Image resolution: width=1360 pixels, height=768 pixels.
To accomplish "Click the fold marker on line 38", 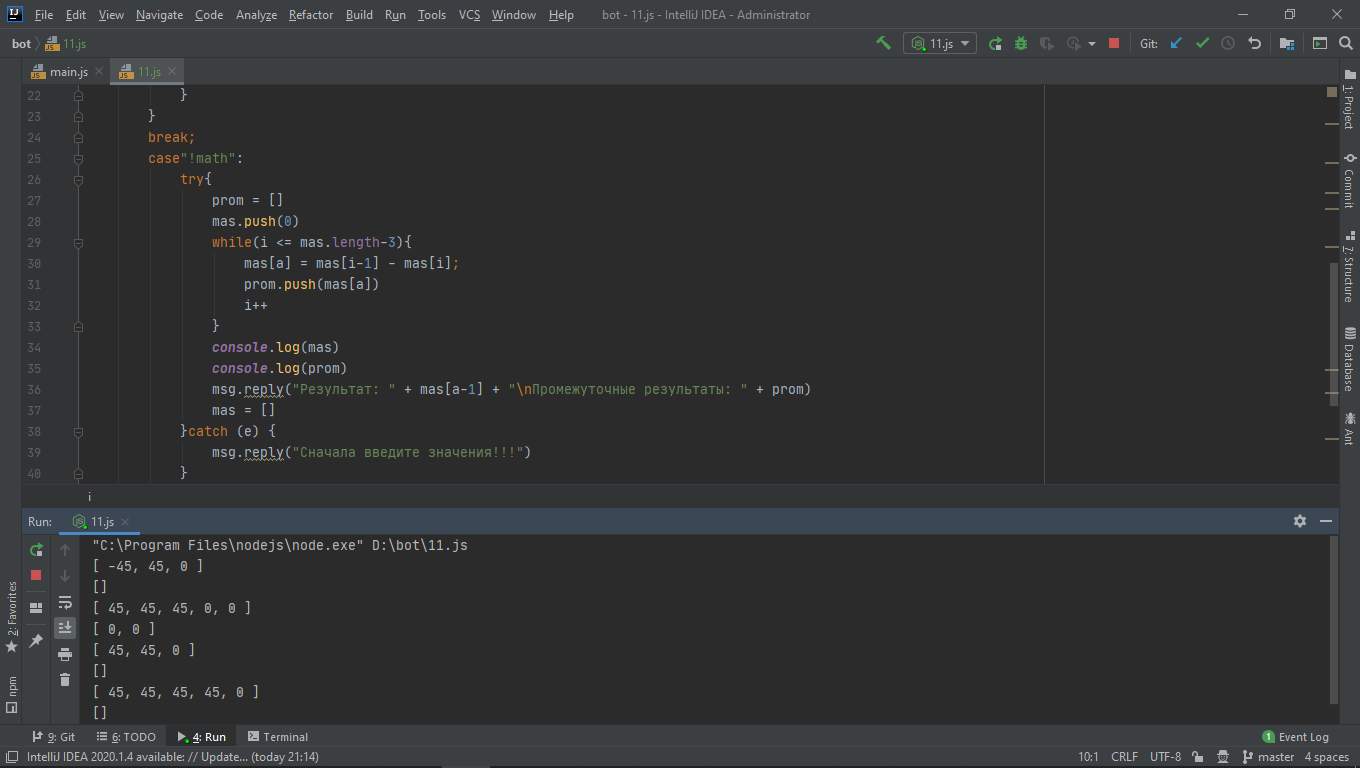I will (x=78, y=431).
